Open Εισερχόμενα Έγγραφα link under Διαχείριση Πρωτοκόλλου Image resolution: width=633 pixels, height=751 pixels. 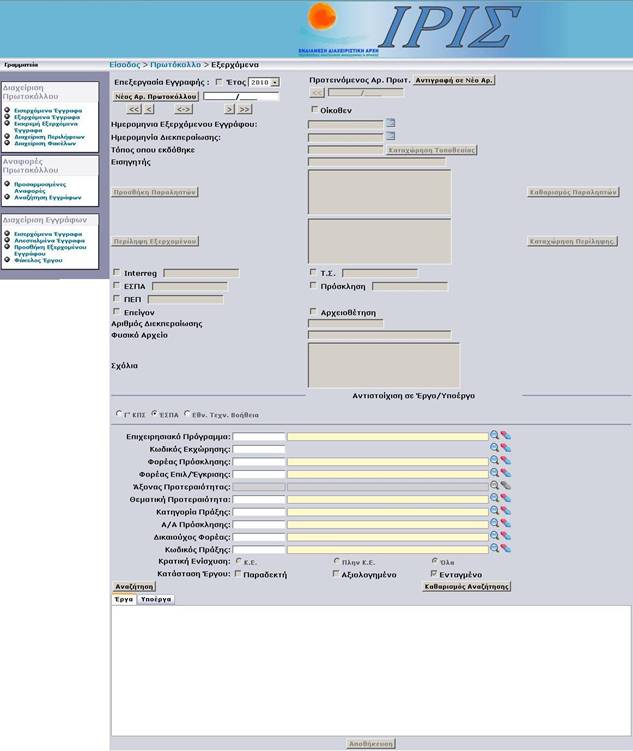47,110
